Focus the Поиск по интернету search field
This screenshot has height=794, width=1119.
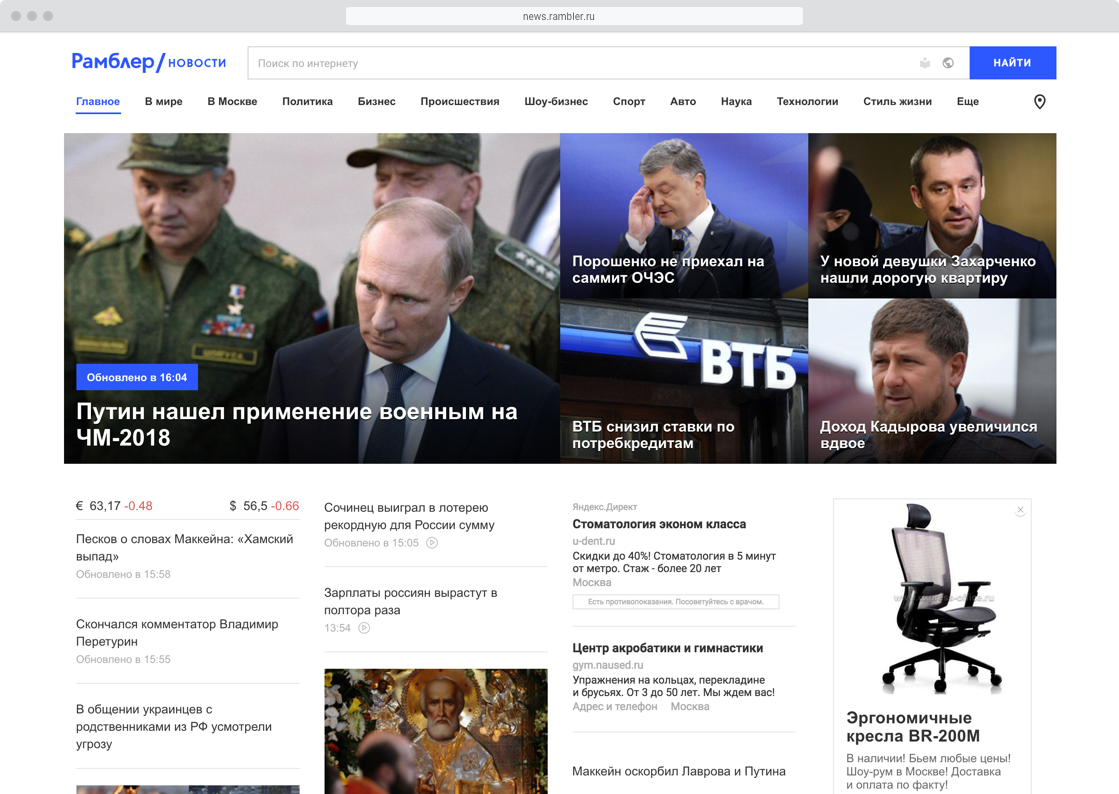608,63
